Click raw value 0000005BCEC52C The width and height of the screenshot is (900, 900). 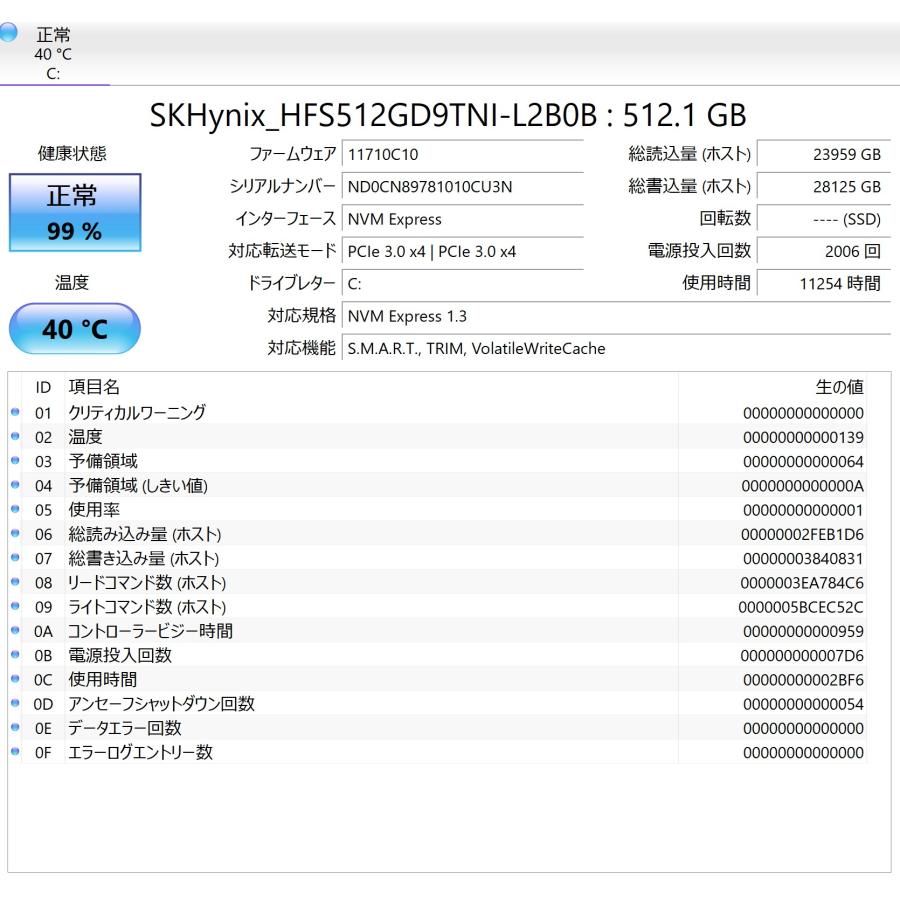coord(801,607)
